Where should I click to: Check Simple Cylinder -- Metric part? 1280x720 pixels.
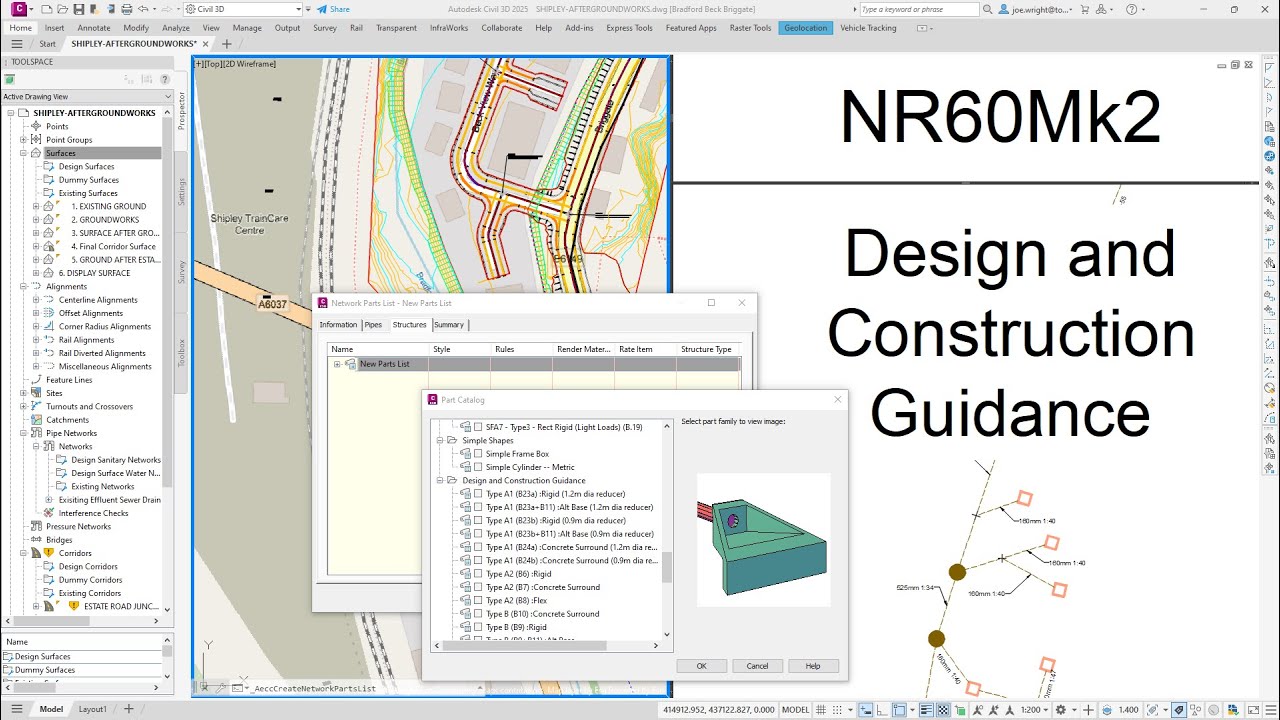click(478, 467)
